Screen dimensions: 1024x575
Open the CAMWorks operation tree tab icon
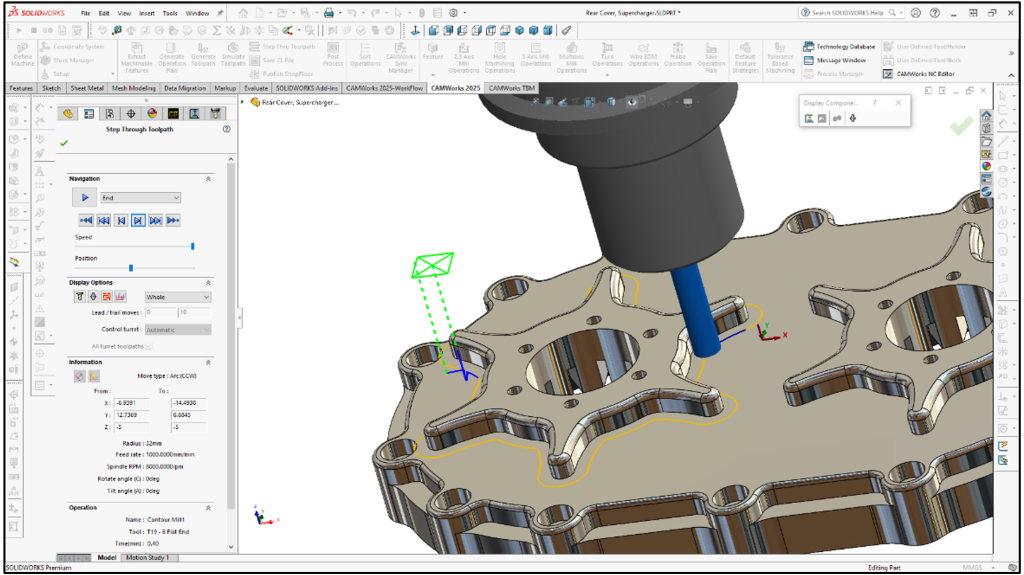click(x=194, y=114)
